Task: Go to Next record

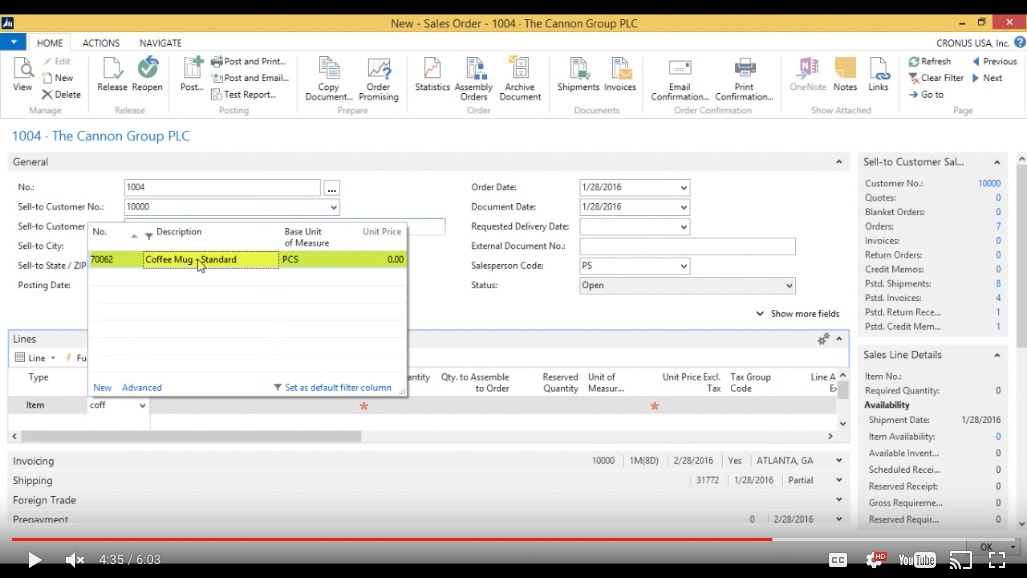Action: pyautogui.click(x=987, y=78)
